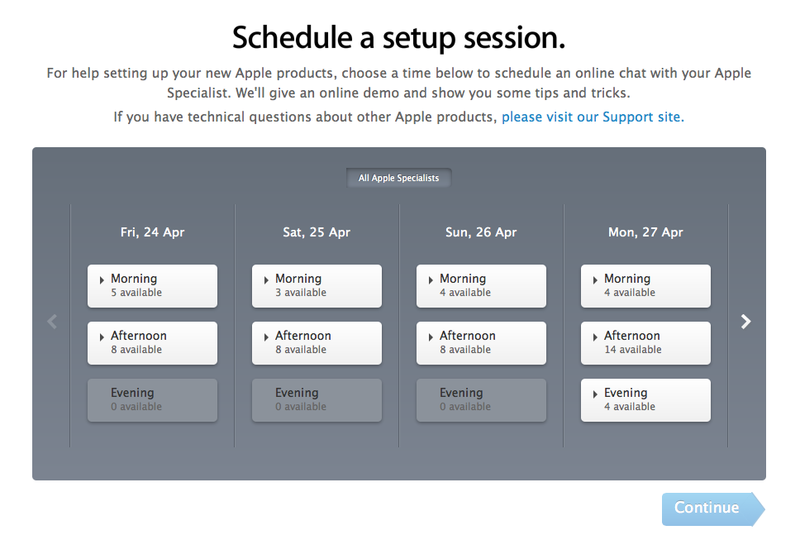Show next dates with right arrow
Viewport: 800px width, 535px height.
(x=745, y=321)
